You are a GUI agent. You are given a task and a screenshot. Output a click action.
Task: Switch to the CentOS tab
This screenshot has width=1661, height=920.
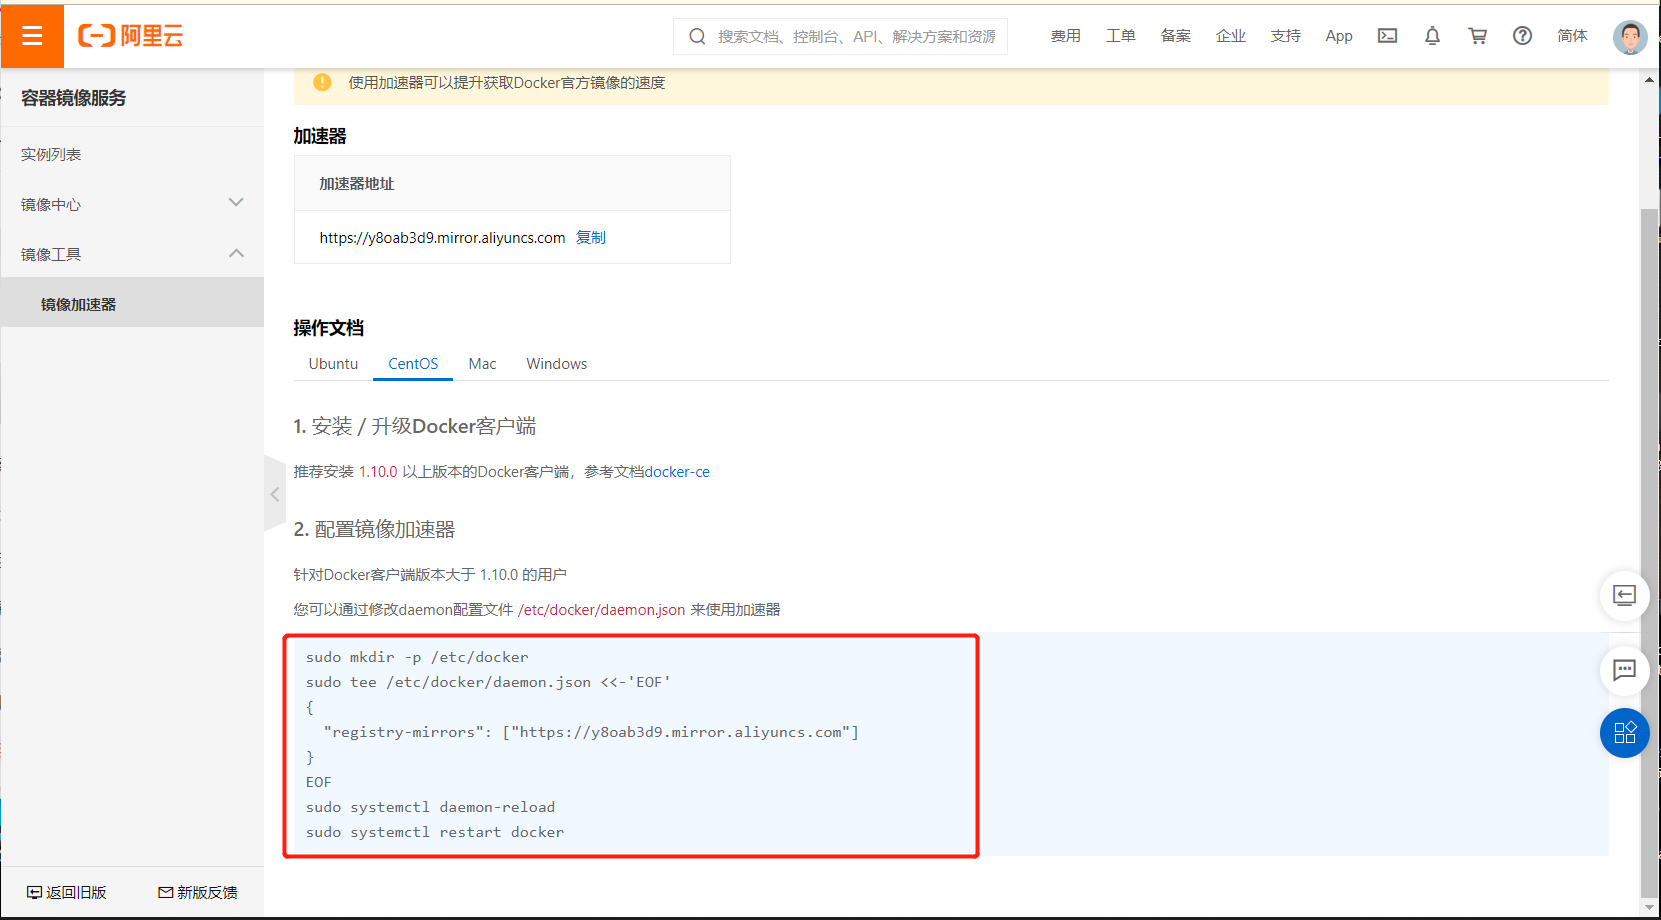coord(413,364)
